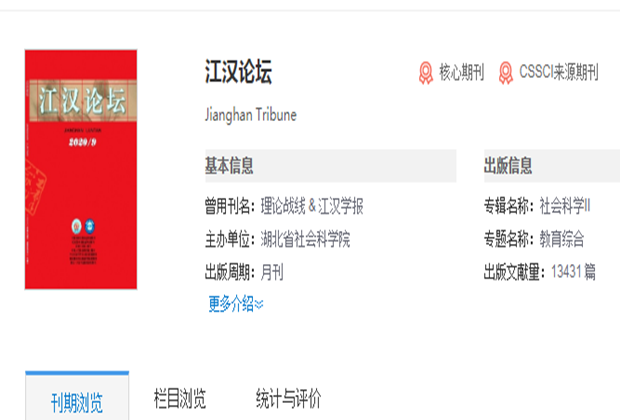Click the 出版信息 section header
This screenshot has height=420, width=620.
[x=509, y=165]
